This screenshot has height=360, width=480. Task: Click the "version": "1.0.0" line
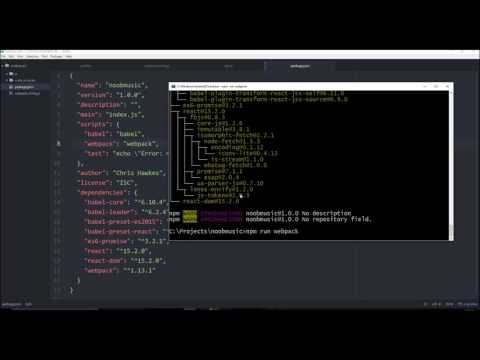coord(112,95)
